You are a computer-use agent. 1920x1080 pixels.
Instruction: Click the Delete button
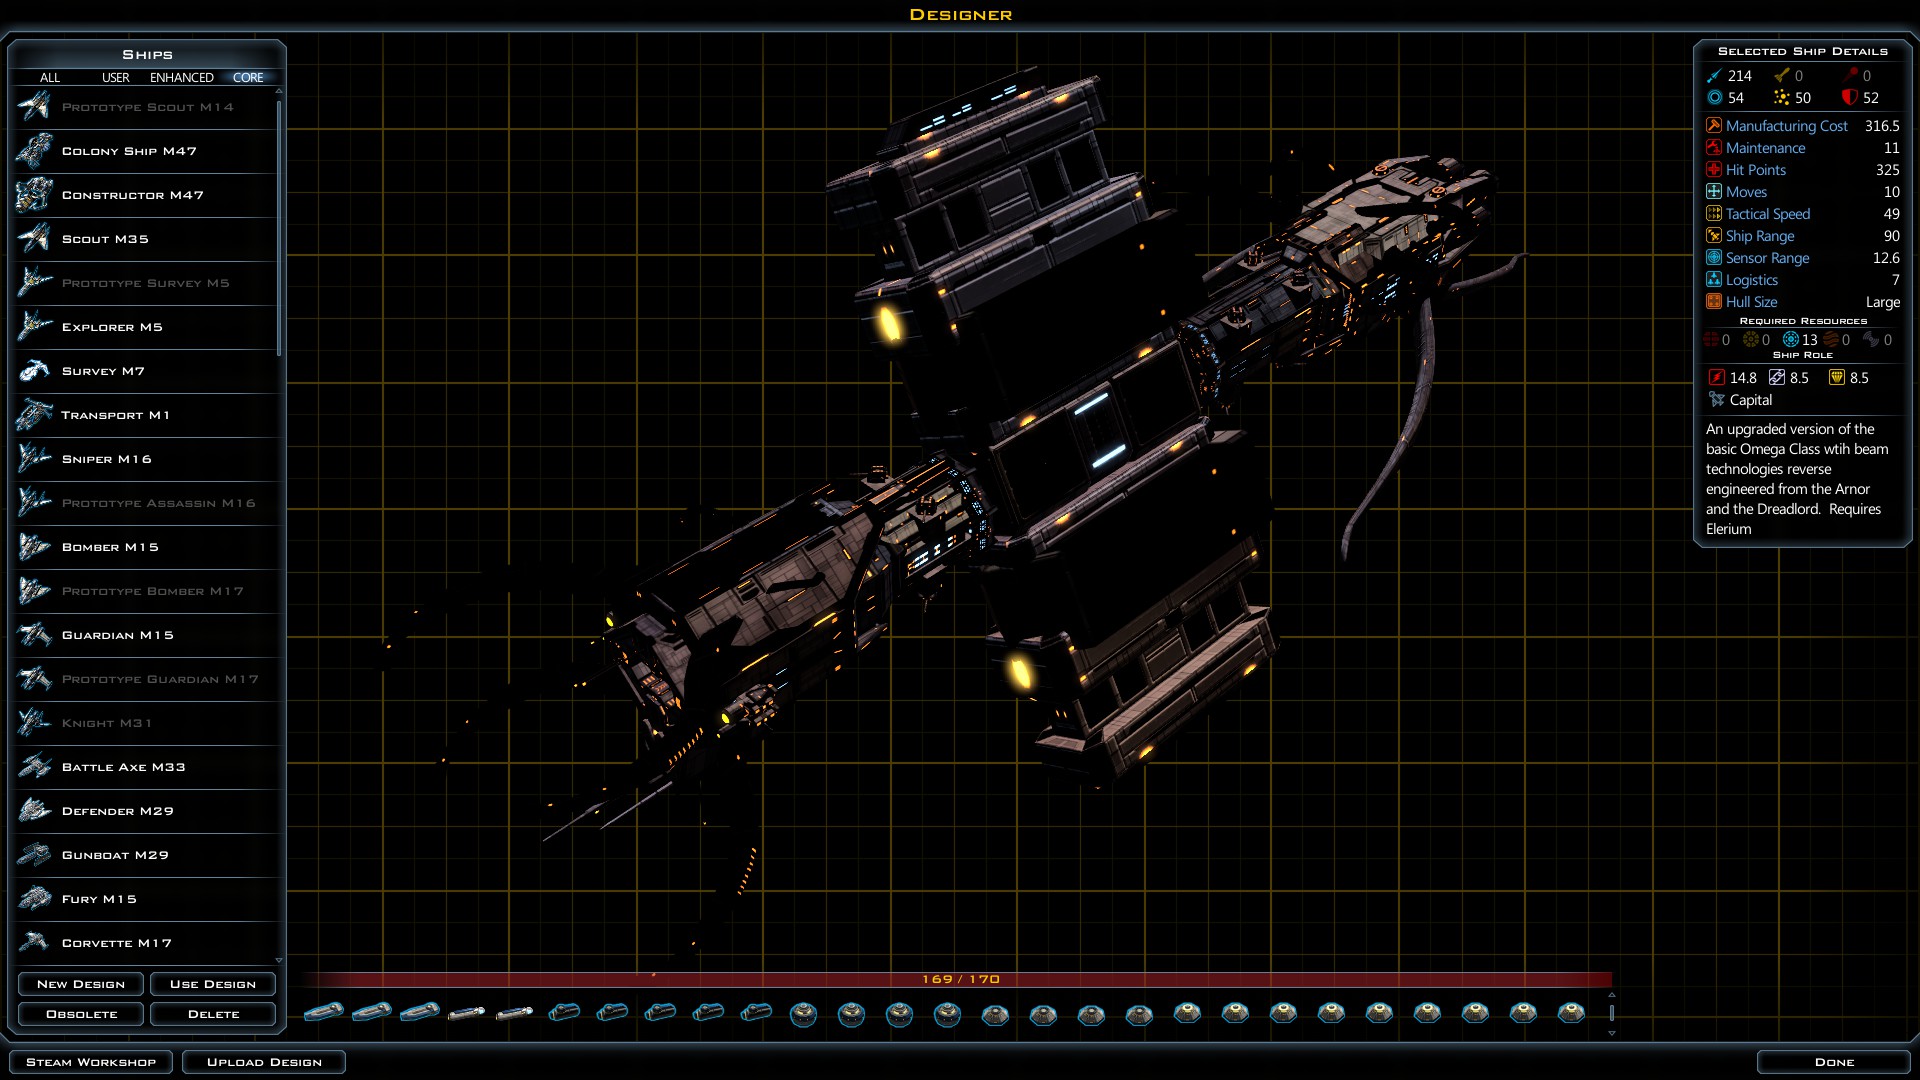[213, 1014]
